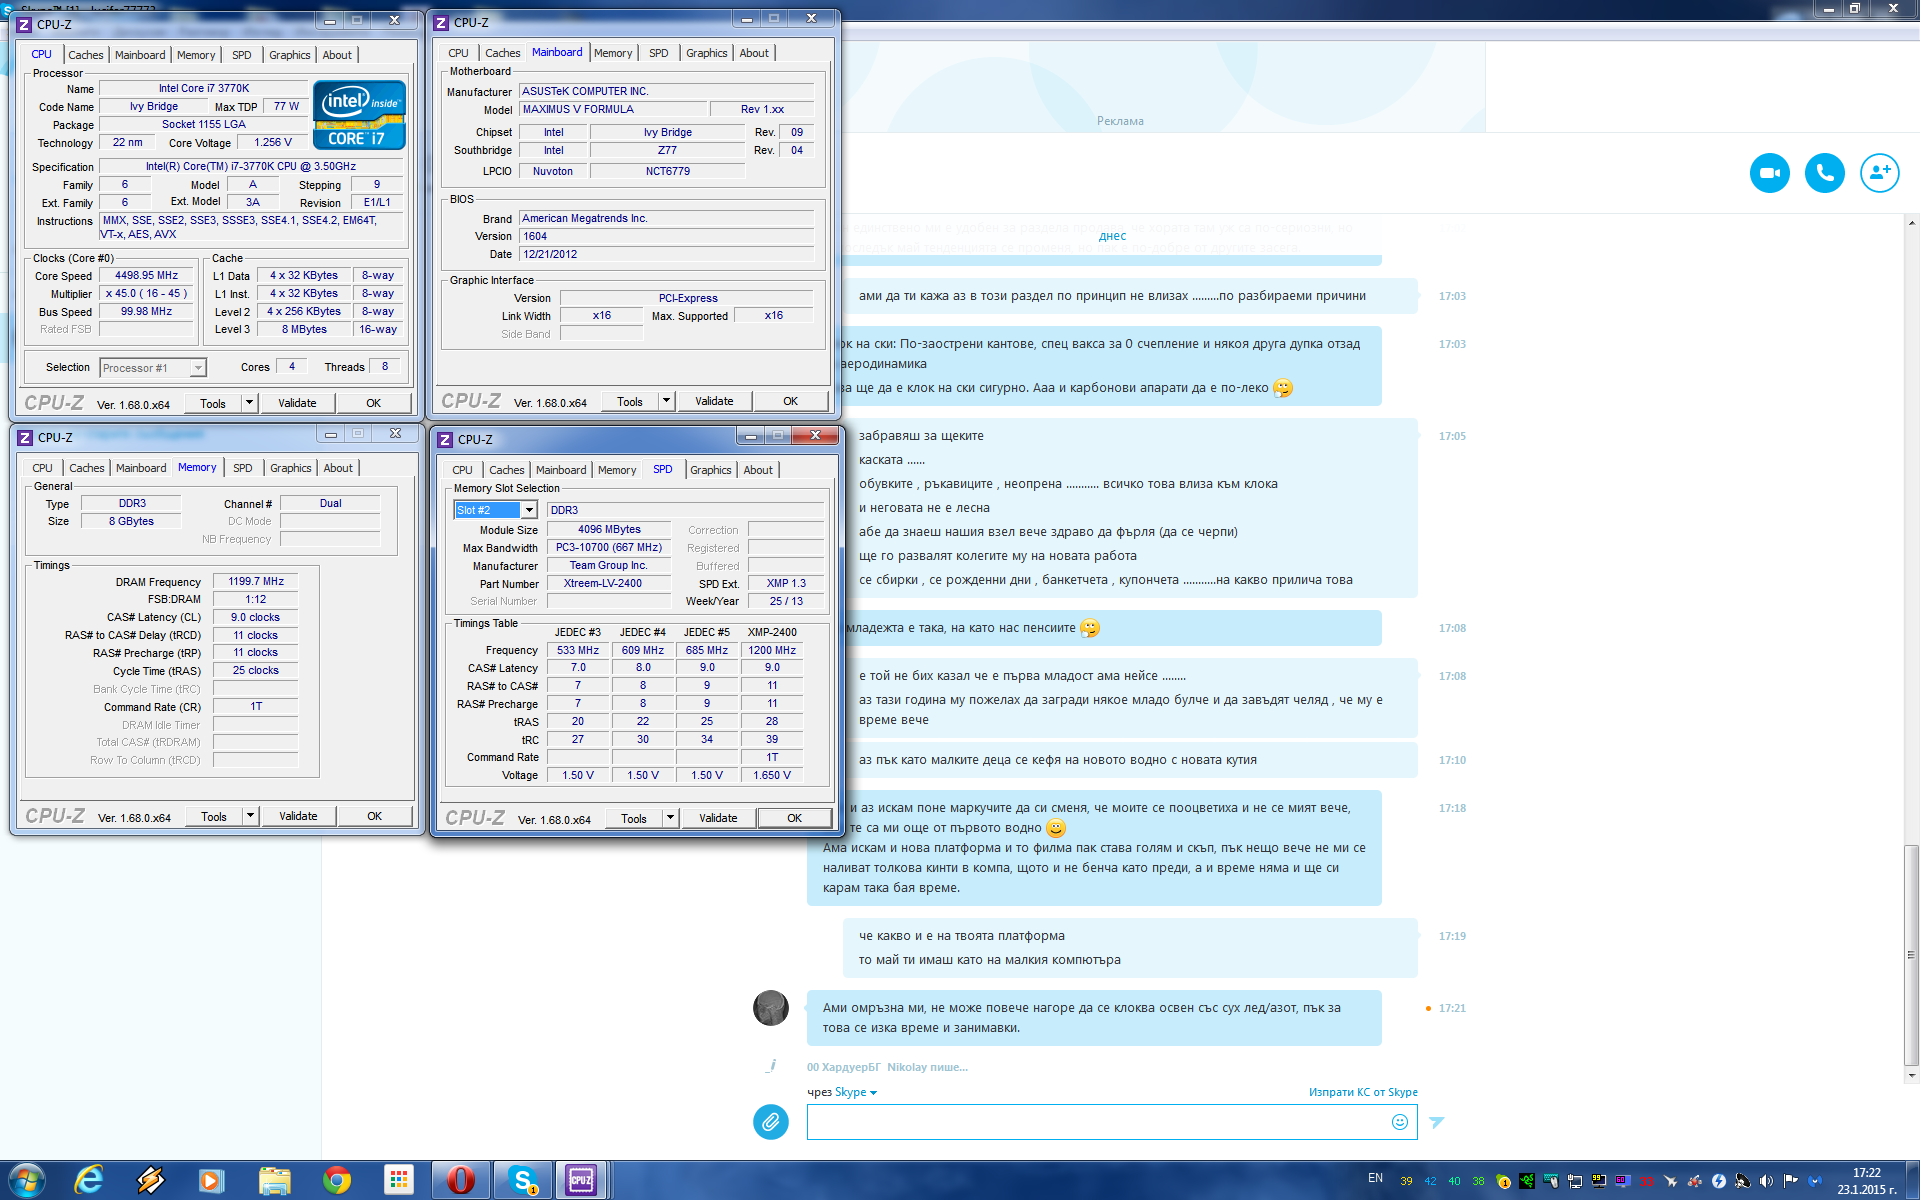Viewport: 1920px width, 1200px height.
Task: Click the BIOS version '1604' field
Action: (666, 237)
